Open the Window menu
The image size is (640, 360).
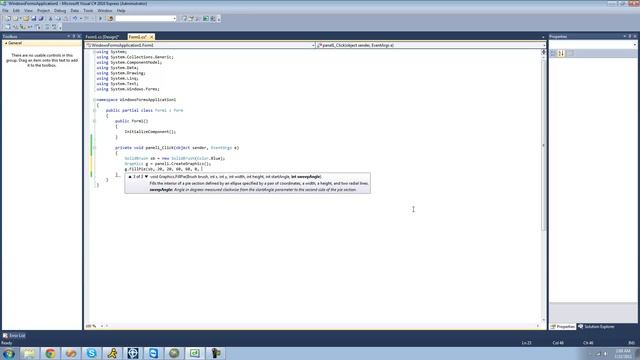pyautogui.click(x=104, y=11)
